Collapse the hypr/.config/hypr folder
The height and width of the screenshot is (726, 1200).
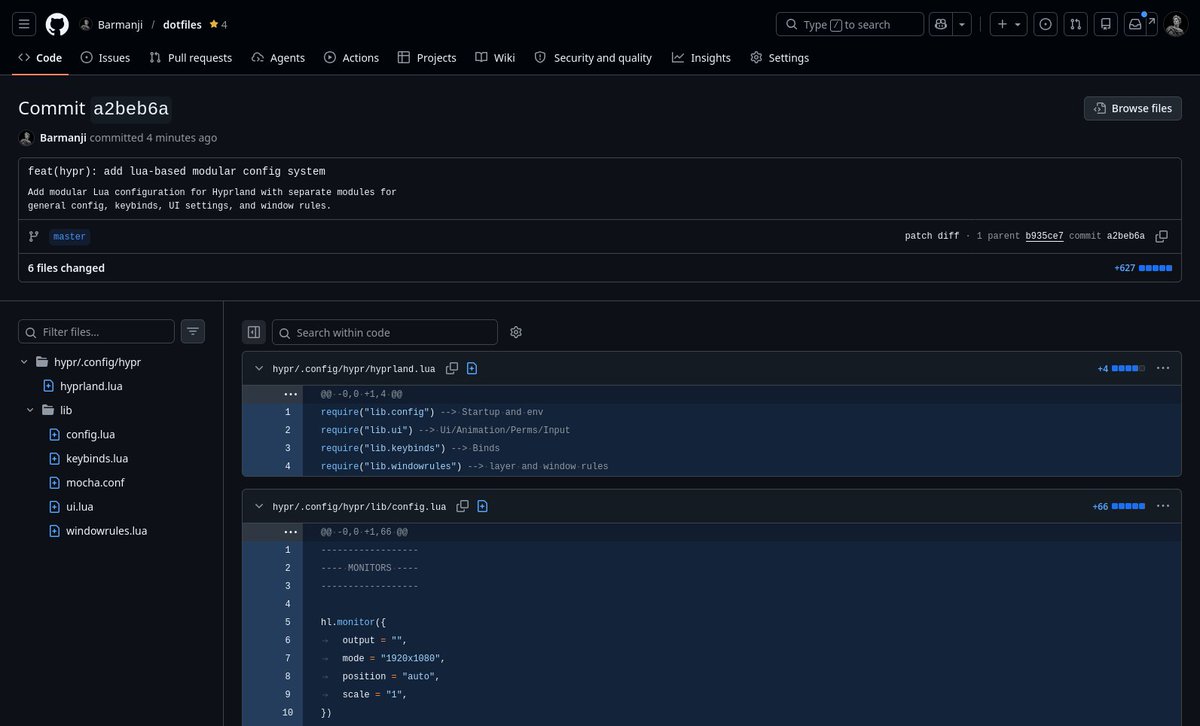pos(25,362)
